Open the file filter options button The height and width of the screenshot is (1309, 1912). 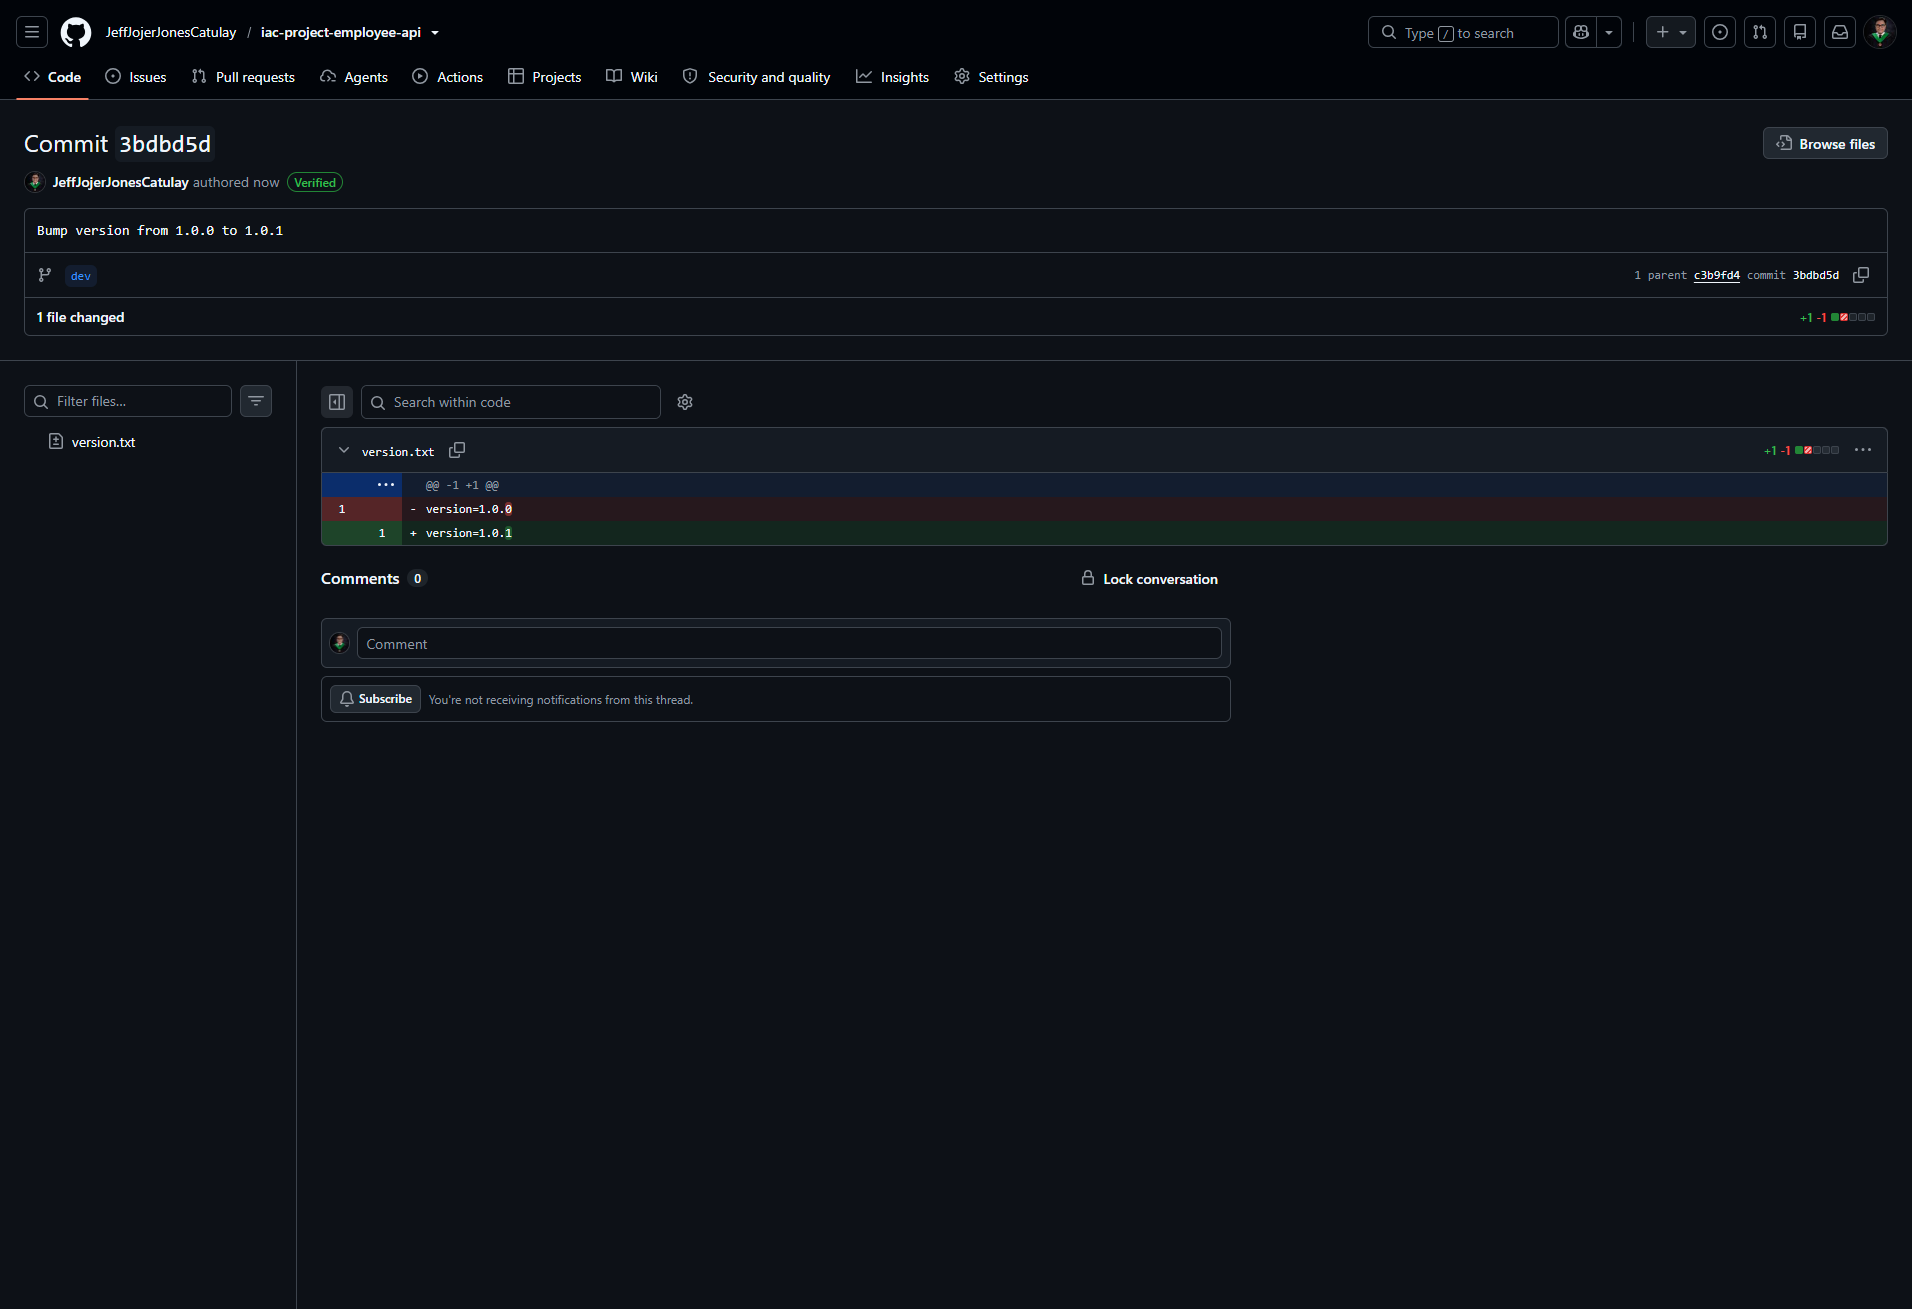pyautogui.click(x=256, y=401)
